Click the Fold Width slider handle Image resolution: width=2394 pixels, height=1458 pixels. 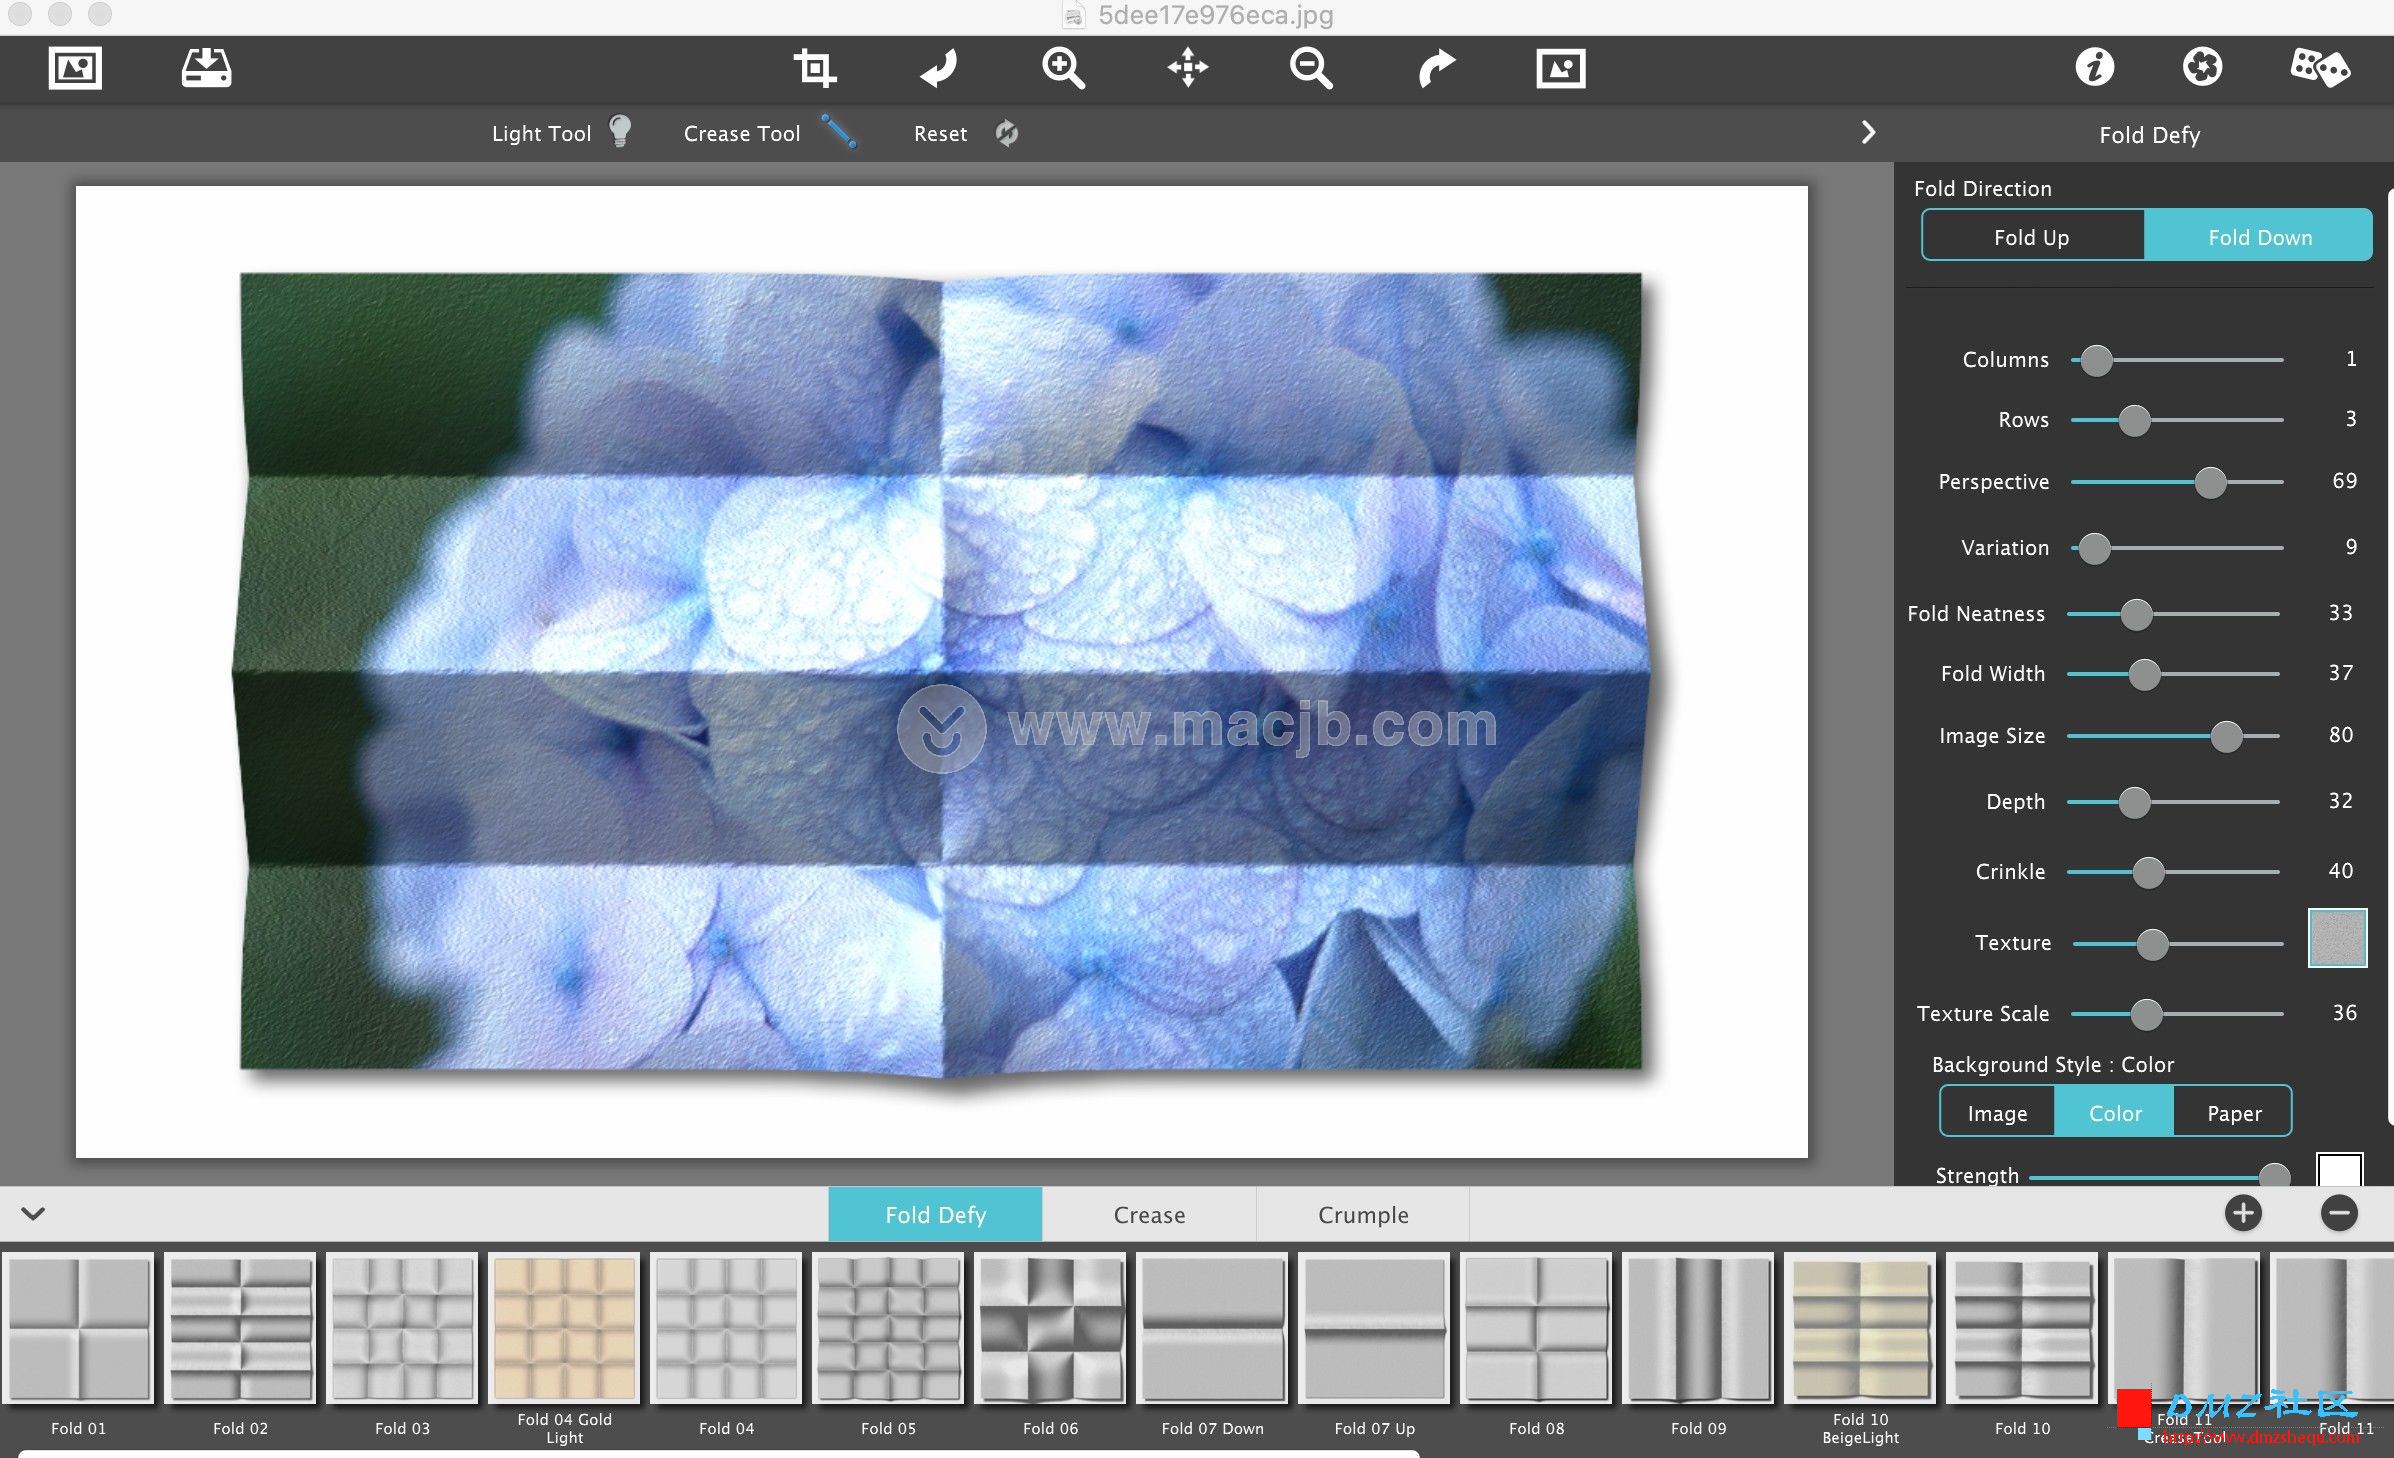pos(2144,674)
